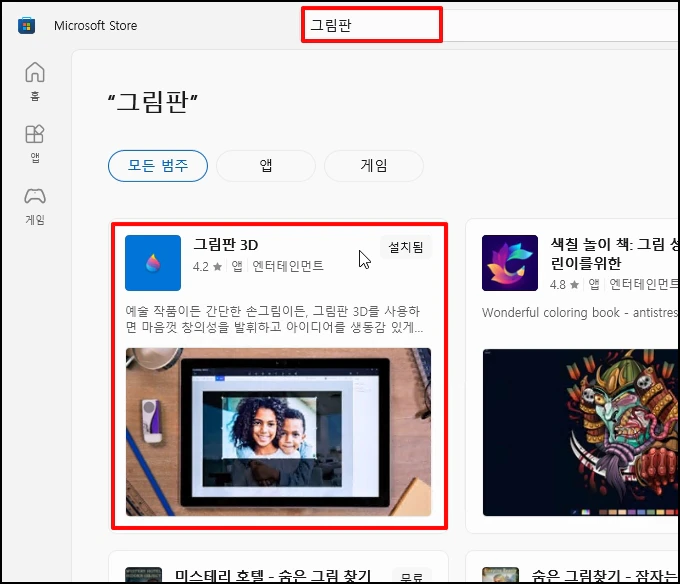Click the Microsoft Store logo icon
Image resolution: width=680 pixels, height=584 pixels.
tap(26, 26)
